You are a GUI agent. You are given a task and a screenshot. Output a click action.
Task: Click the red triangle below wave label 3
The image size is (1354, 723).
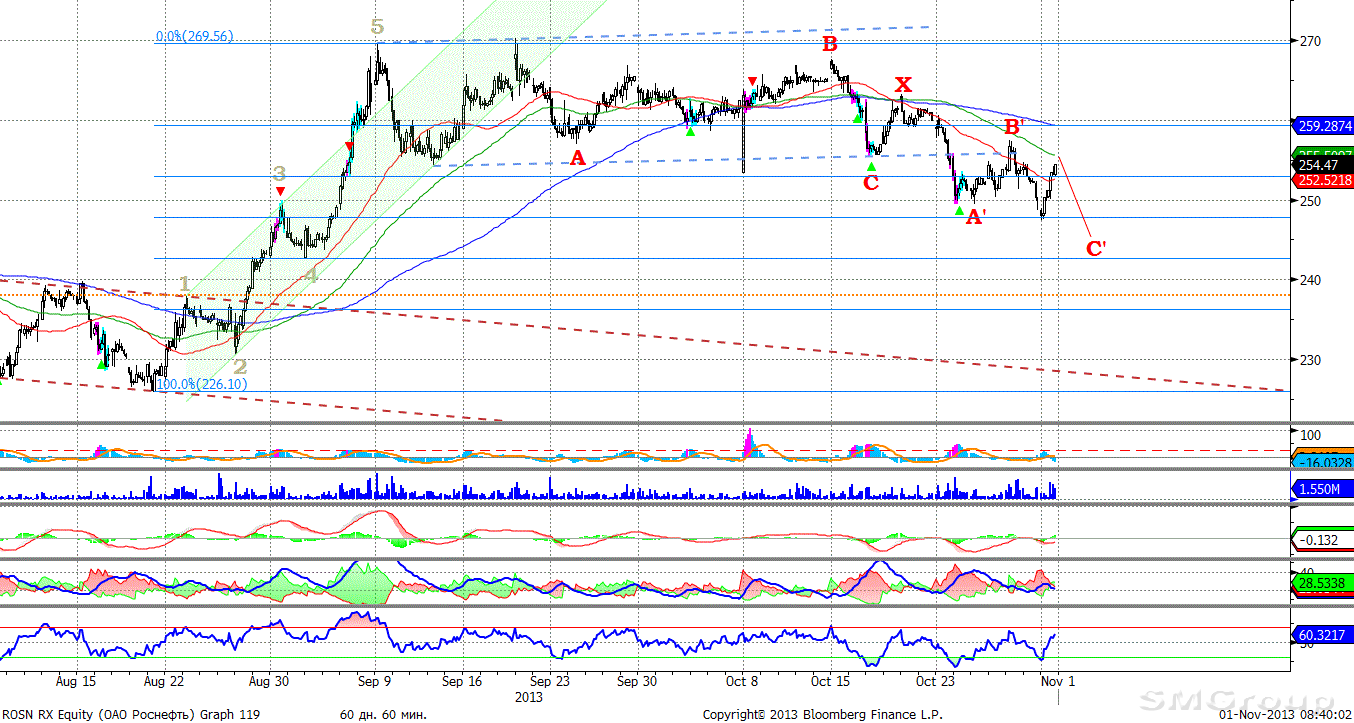pyautogui.click(x=281, y=191)
